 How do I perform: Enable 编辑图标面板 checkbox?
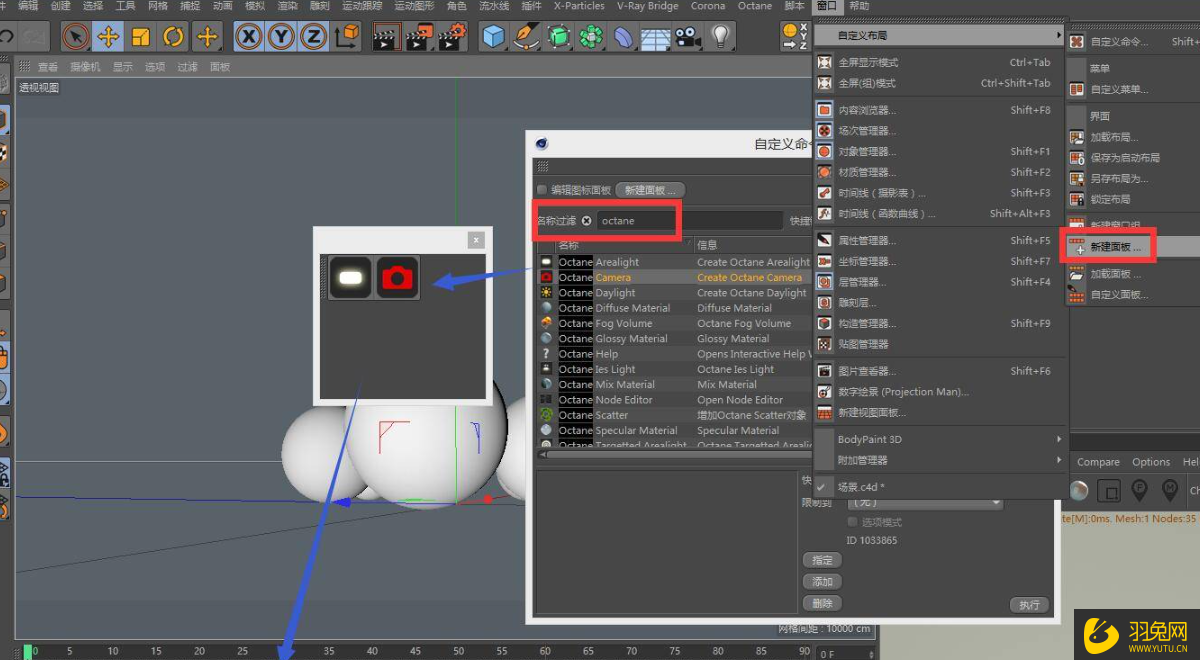pos(542,190)
